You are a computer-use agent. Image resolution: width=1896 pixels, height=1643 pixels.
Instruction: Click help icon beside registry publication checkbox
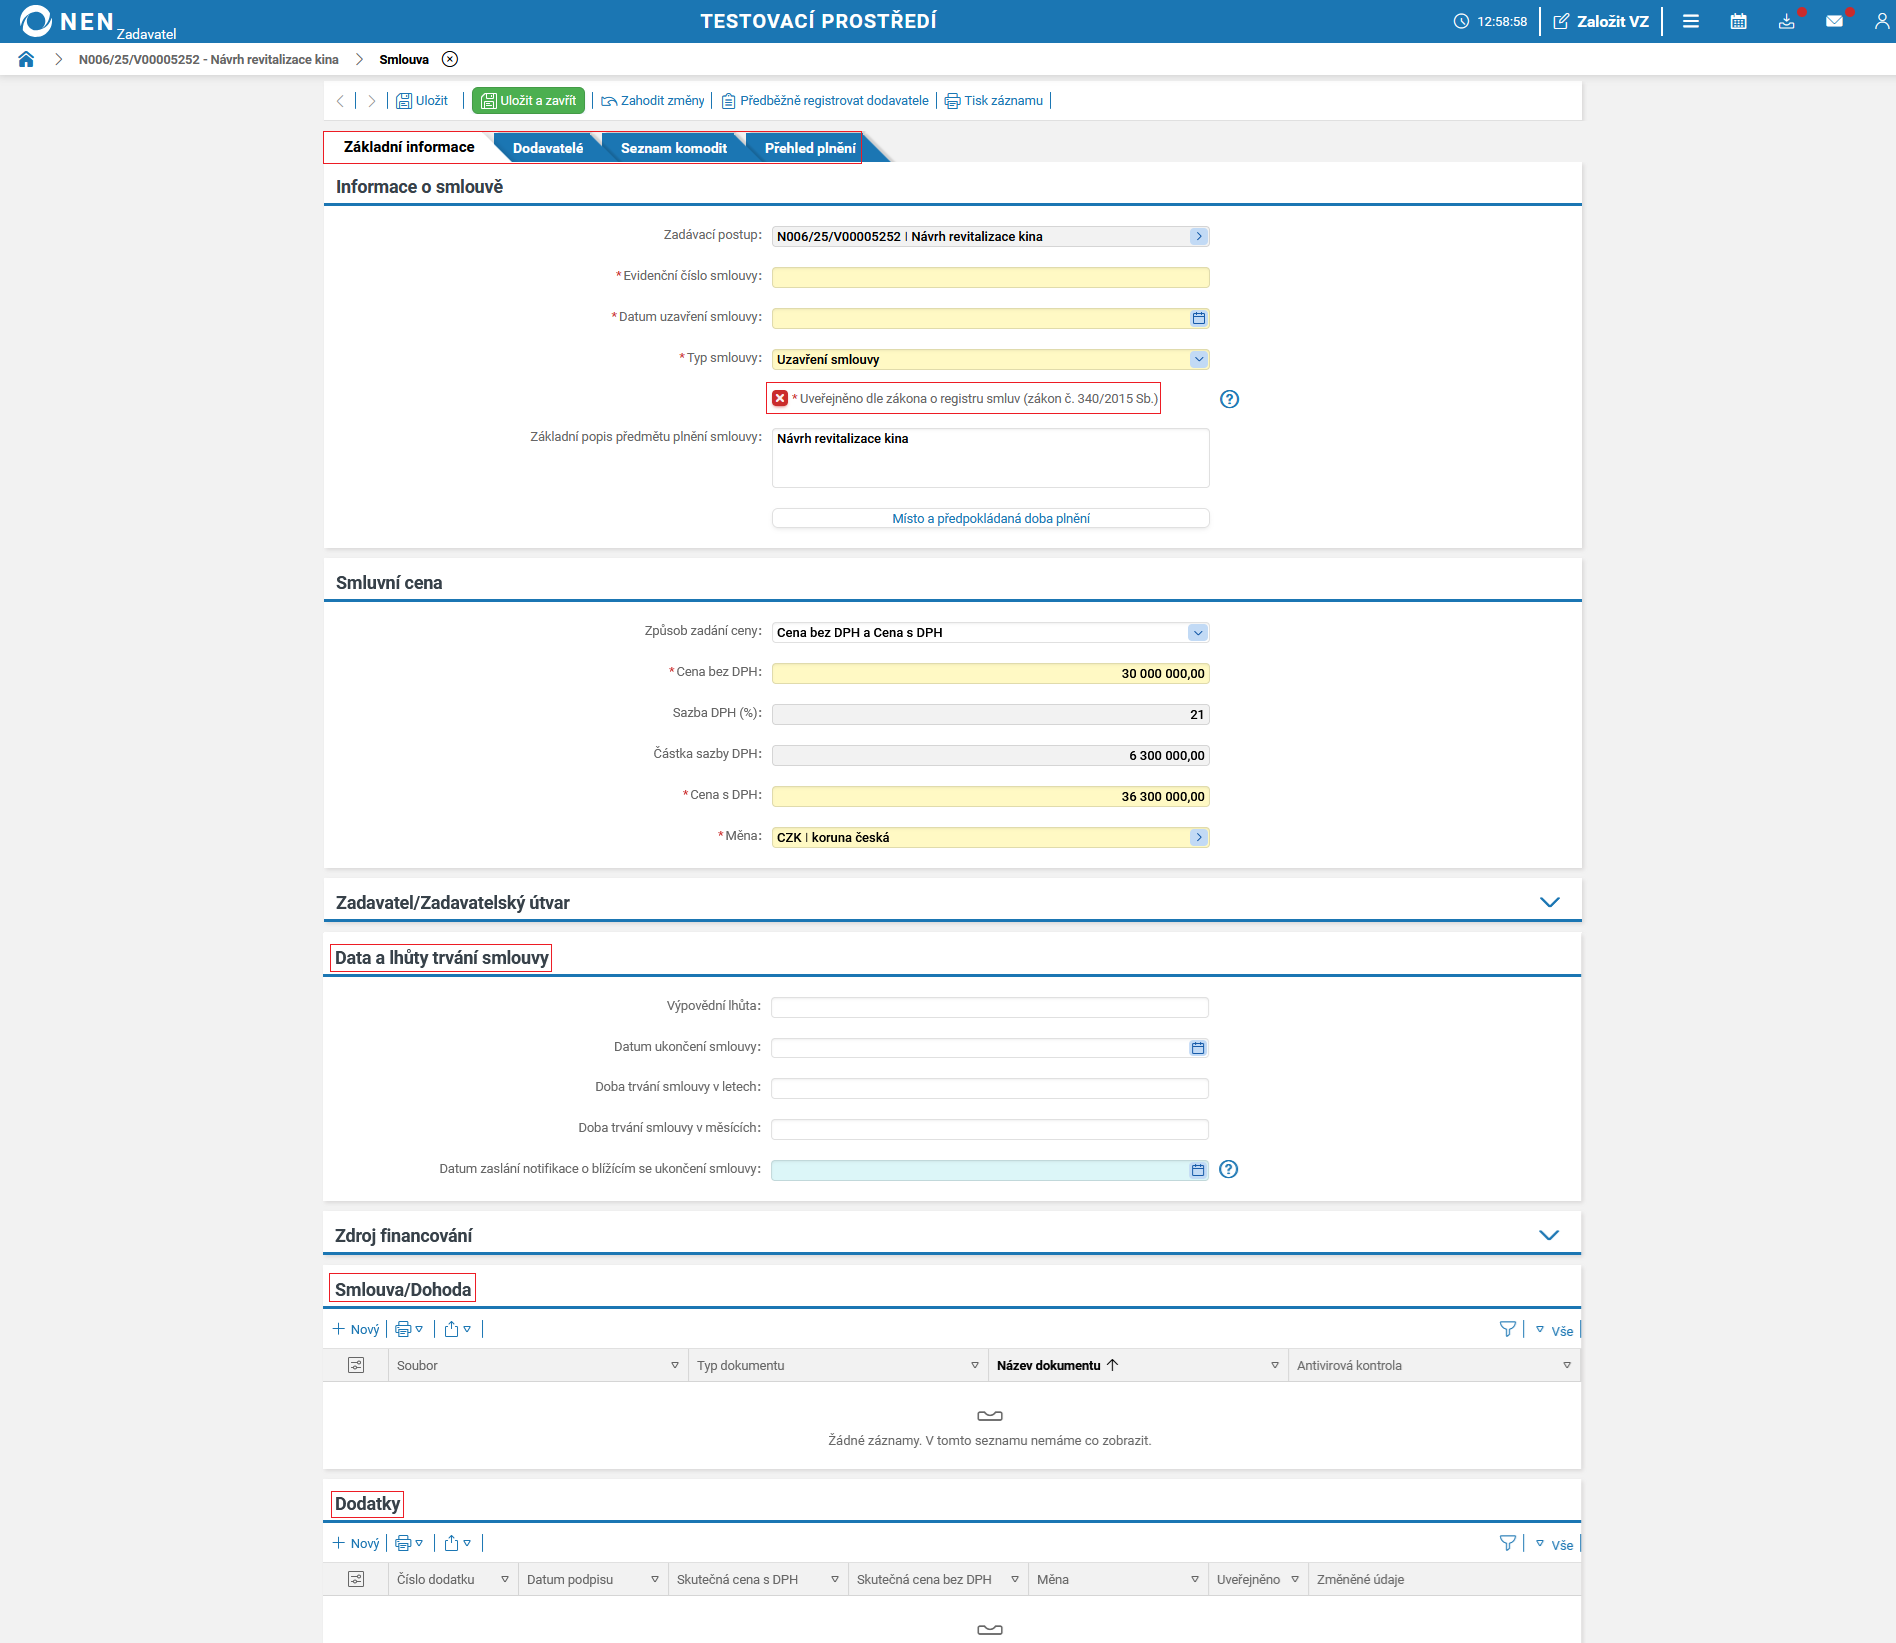1229,399
